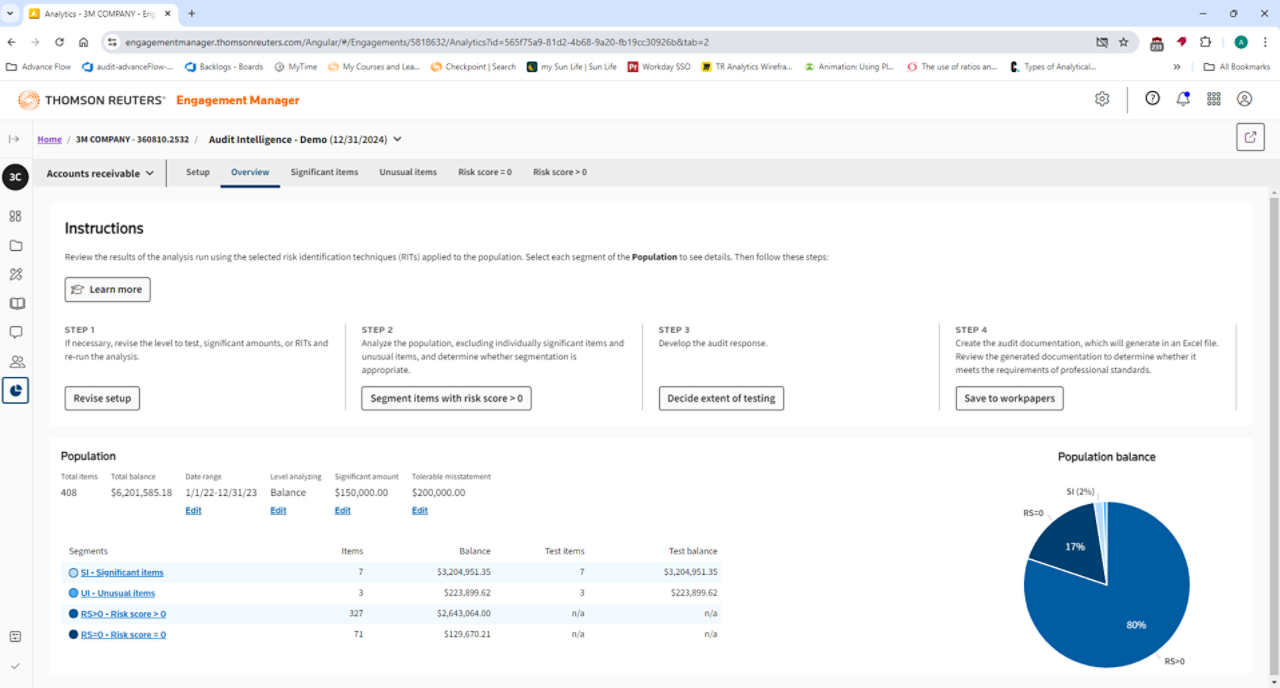The image size is (1280, 688).
Task: Click the Segment items with risk score > 0 button
Action: coord(445,398)
